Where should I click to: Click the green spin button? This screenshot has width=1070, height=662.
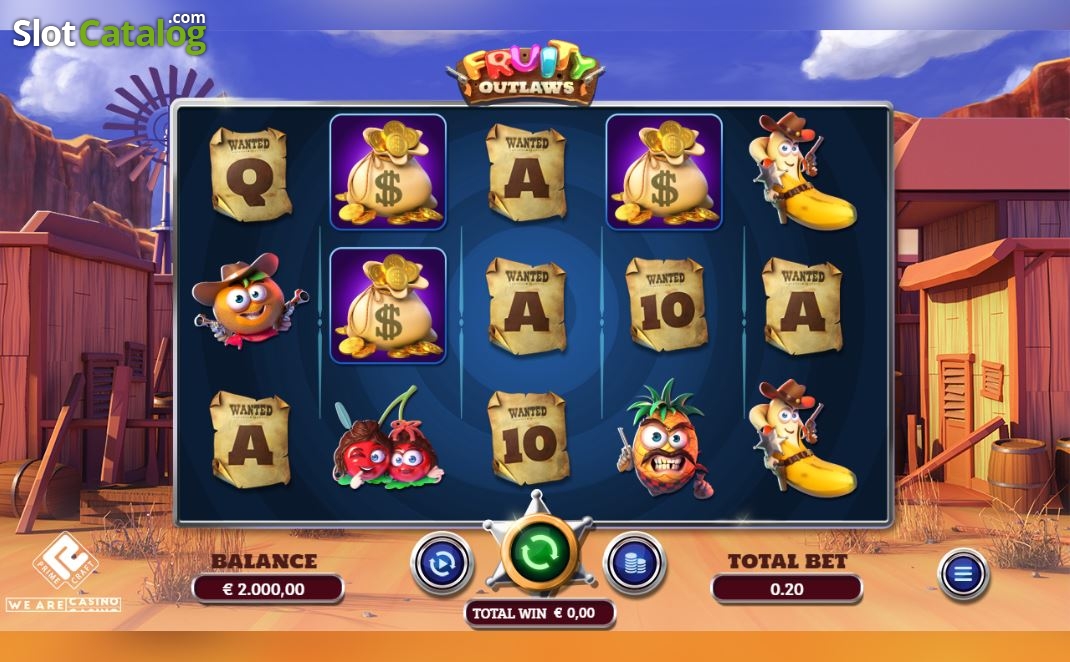(538, 551)
